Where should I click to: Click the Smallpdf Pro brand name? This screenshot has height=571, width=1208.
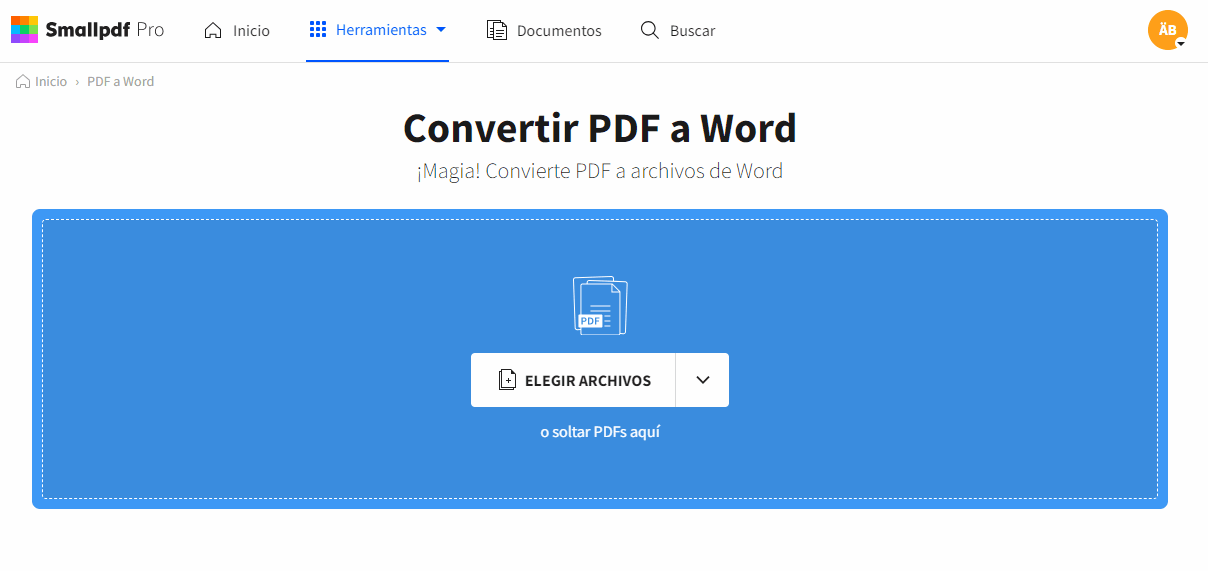click(105, 30)
